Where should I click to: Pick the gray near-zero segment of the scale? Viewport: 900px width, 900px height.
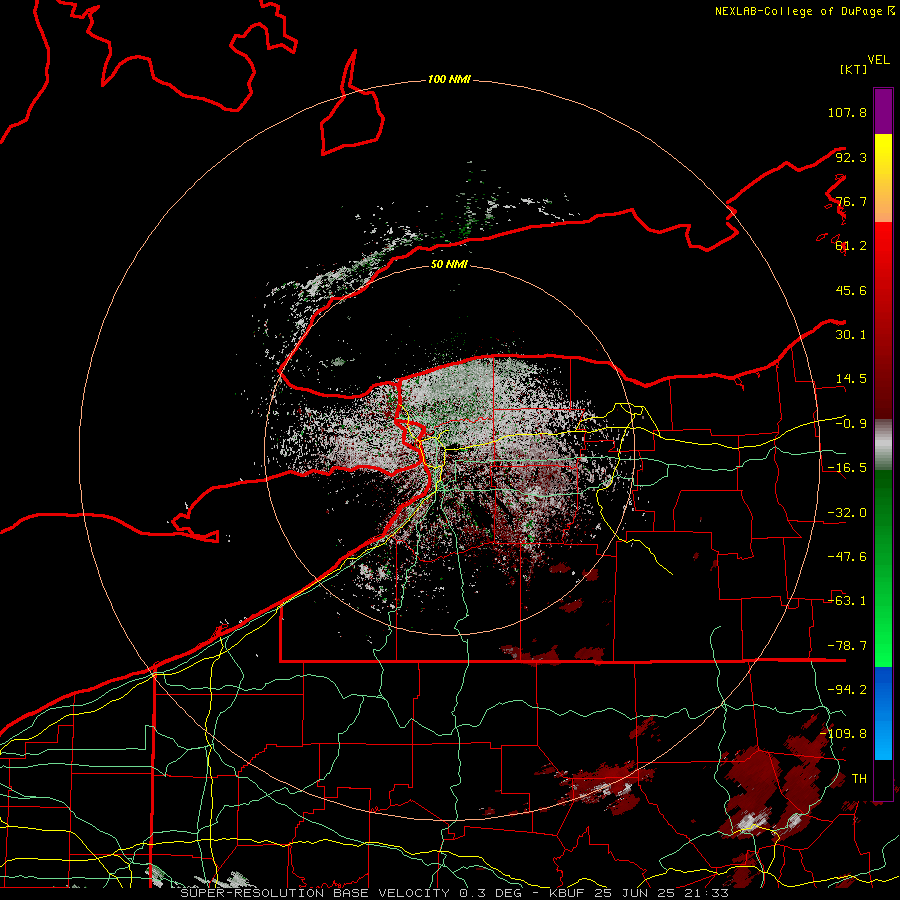[883, 445]
